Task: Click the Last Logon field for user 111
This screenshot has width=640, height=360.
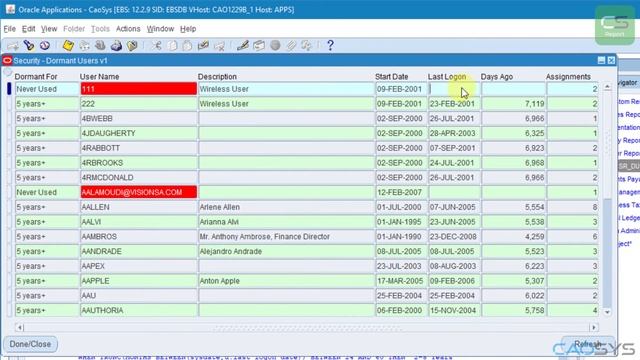Action: [x=454, y=89]
